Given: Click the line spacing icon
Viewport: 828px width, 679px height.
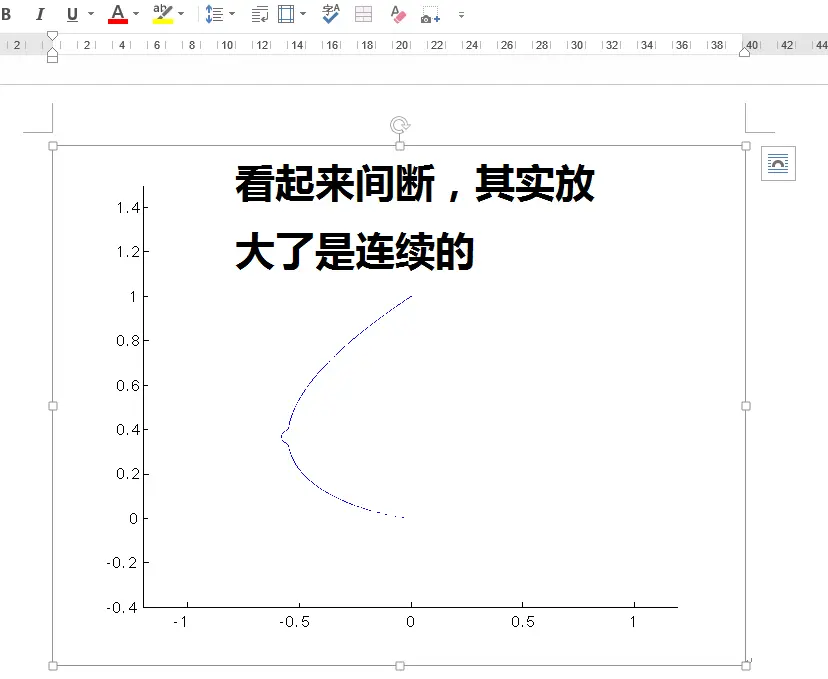Looking at the screenshot, I should [214, 14].
